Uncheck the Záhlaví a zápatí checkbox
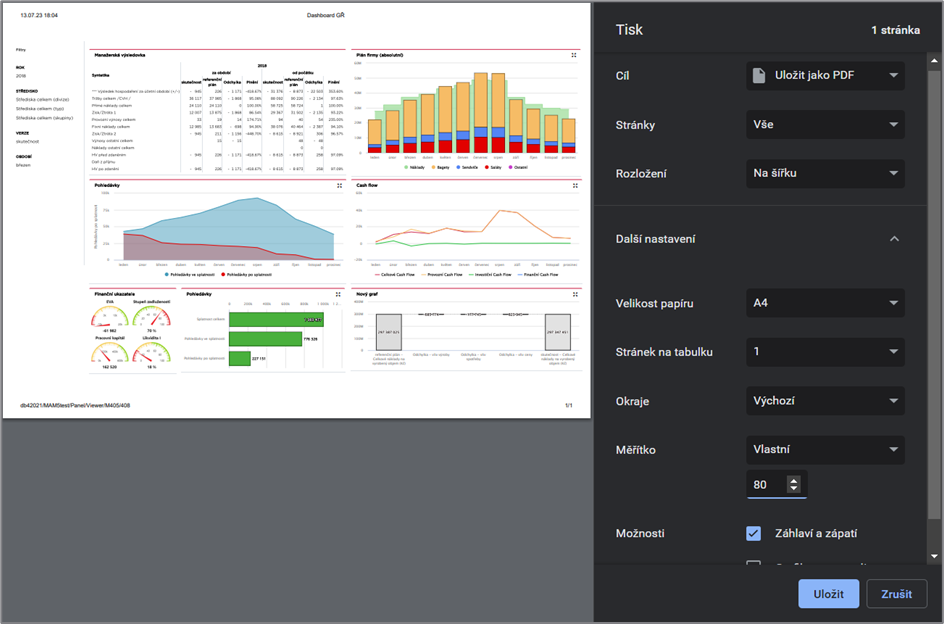 click(753, 533)
